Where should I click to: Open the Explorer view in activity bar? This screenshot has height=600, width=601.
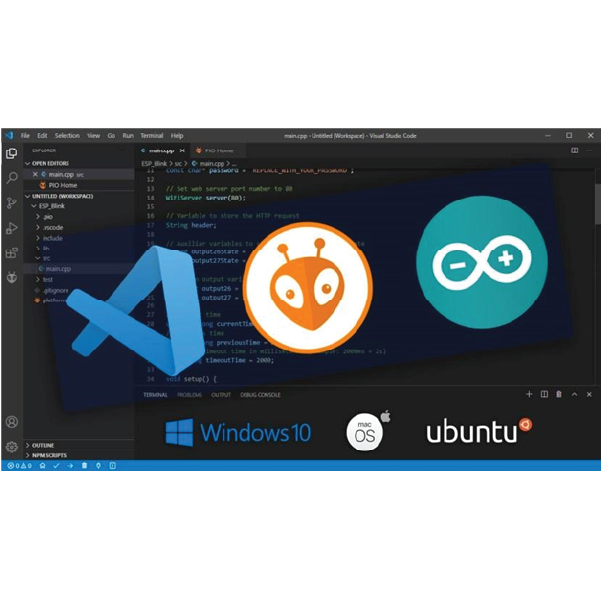(x=11, y=153)
